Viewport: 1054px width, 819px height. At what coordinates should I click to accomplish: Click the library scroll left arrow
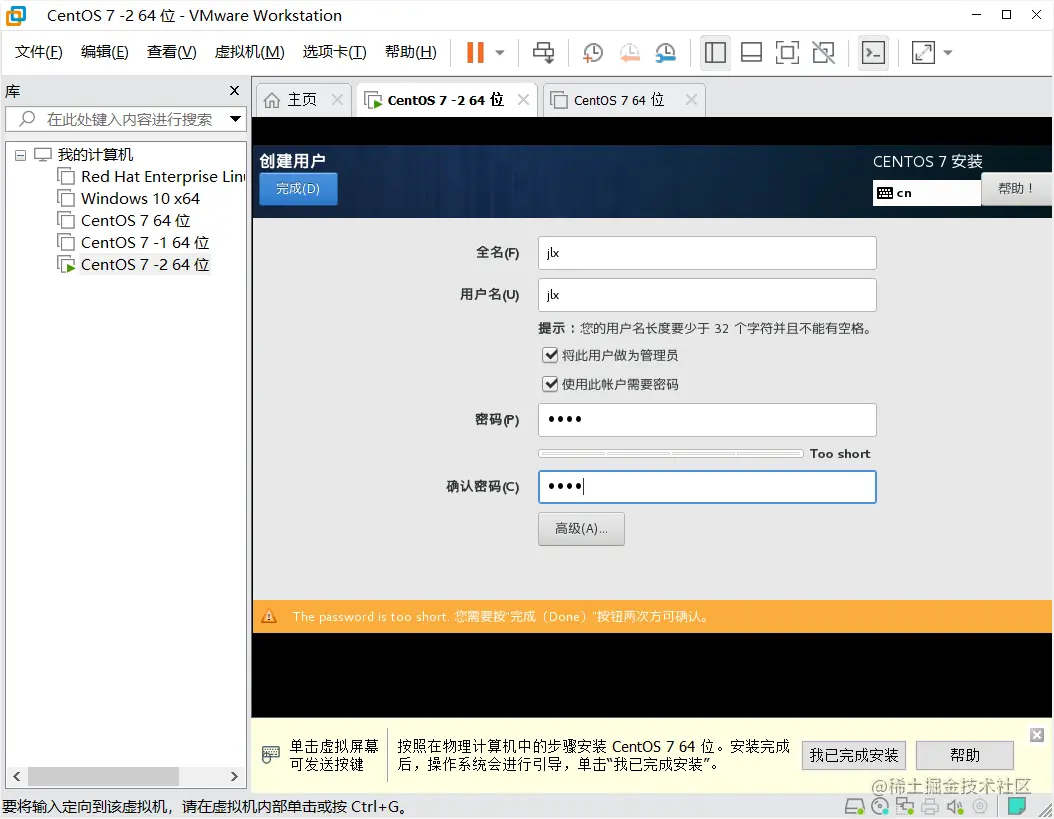(17, 776)
